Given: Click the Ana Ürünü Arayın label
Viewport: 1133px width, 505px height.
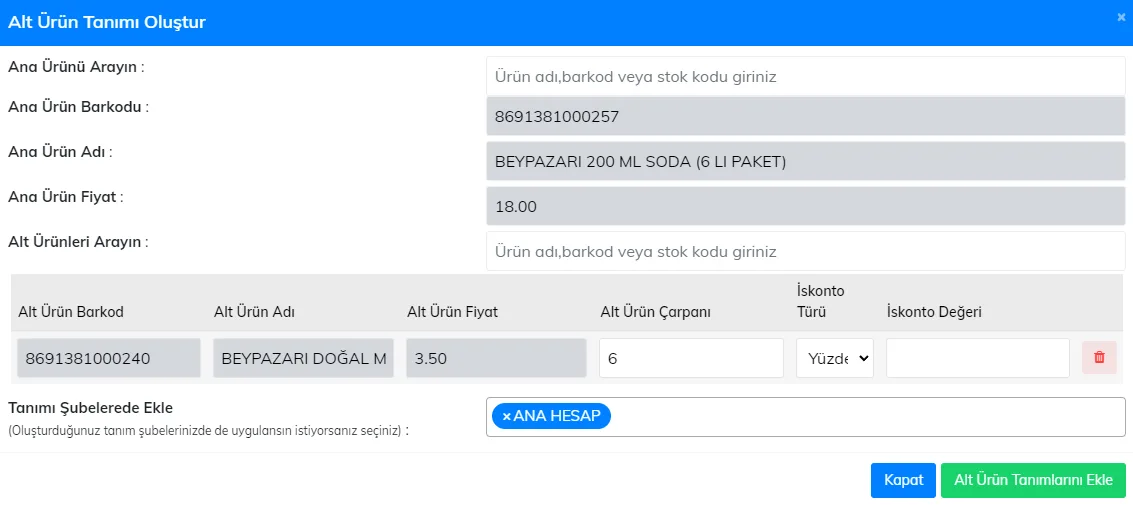Looking at the screenshot, I should 77,67.
